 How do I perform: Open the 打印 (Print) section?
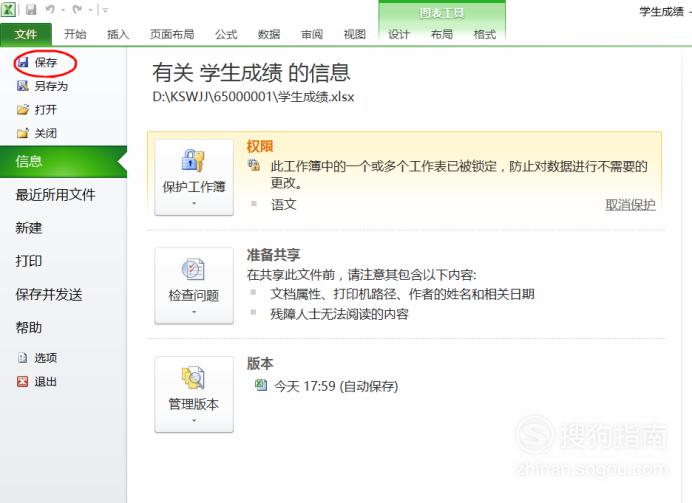tap(29, 261)
